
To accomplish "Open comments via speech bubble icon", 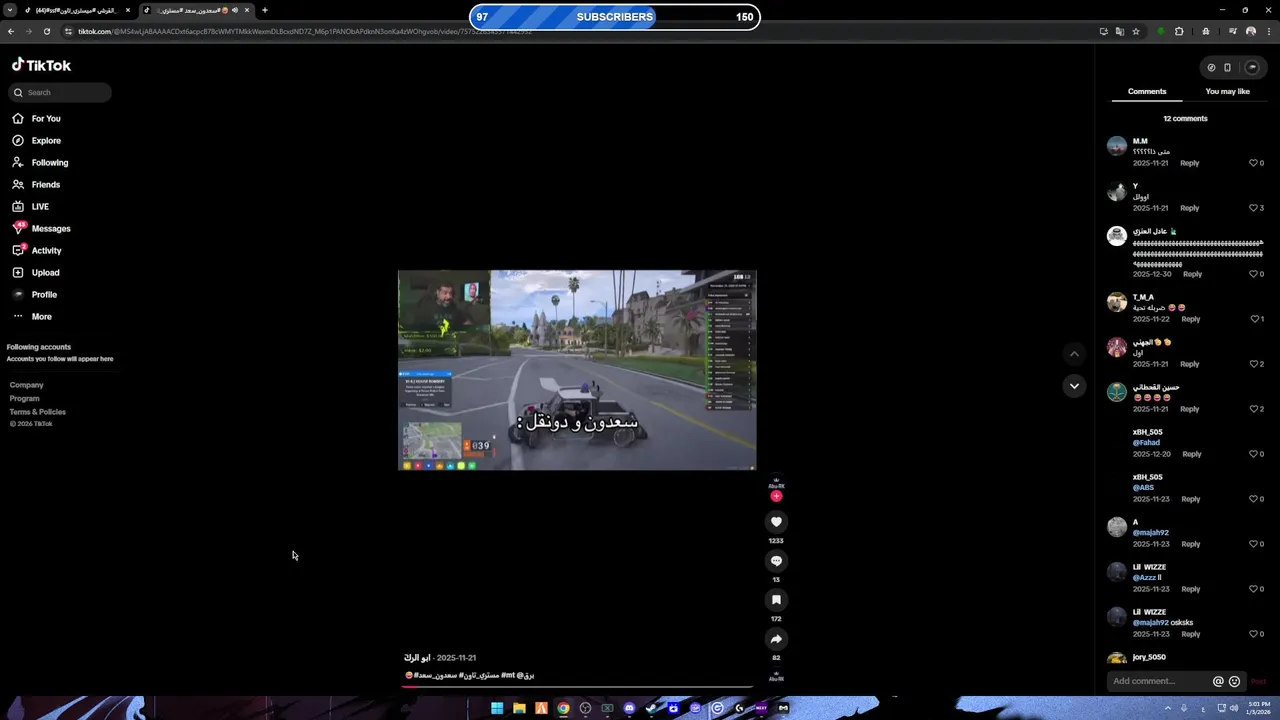I will (776, 561).
